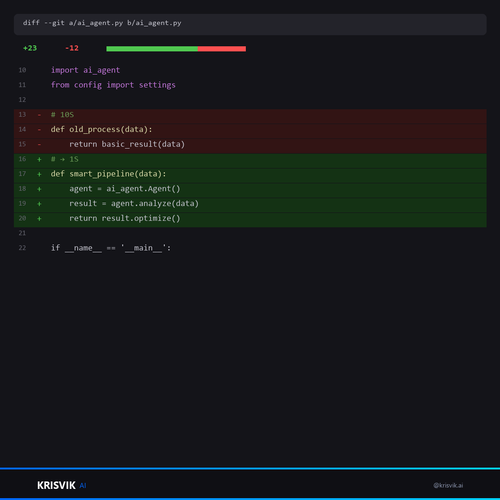Click line number 14 in gutter
The width and height of the screenshot is (500, 500).
point(22,129)
